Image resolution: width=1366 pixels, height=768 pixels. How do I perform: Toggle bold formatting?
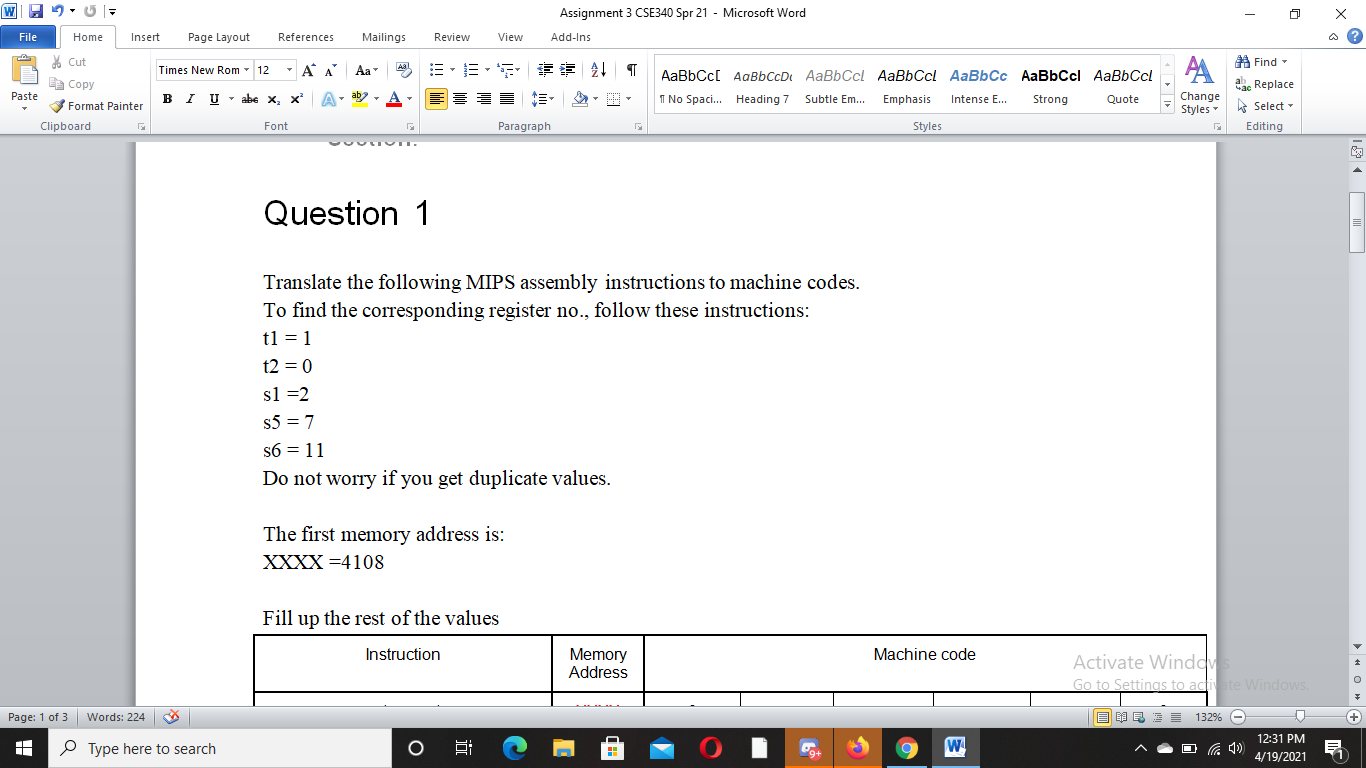coord(166,99)
